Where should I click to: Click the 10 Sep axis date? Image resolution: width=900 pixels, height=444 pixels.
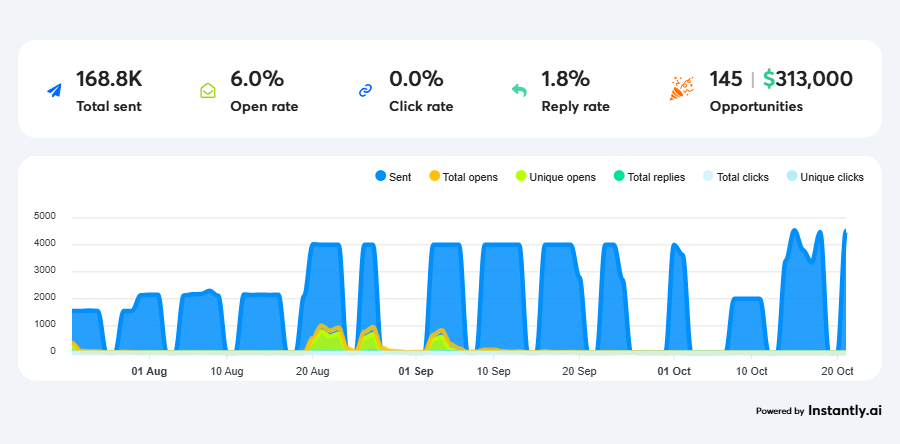[x=494, y=372]
